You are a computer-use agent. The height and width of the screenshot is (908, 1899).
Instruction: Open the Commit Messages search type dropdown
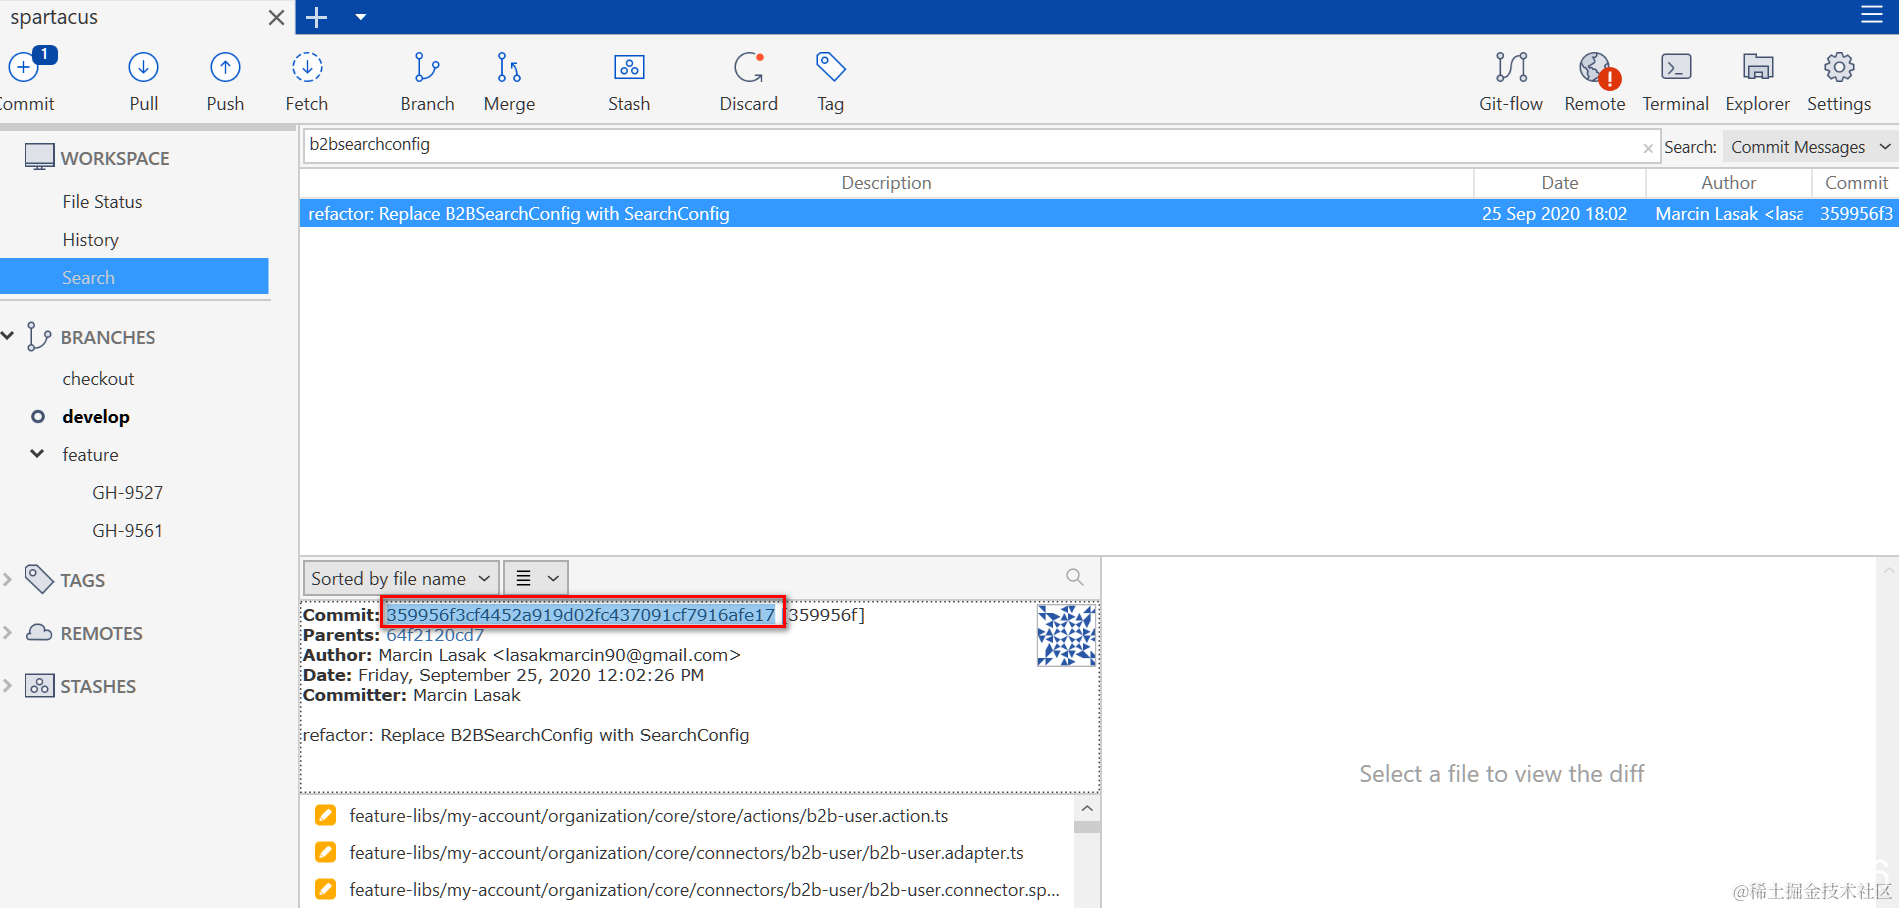tap(1808, 147)
